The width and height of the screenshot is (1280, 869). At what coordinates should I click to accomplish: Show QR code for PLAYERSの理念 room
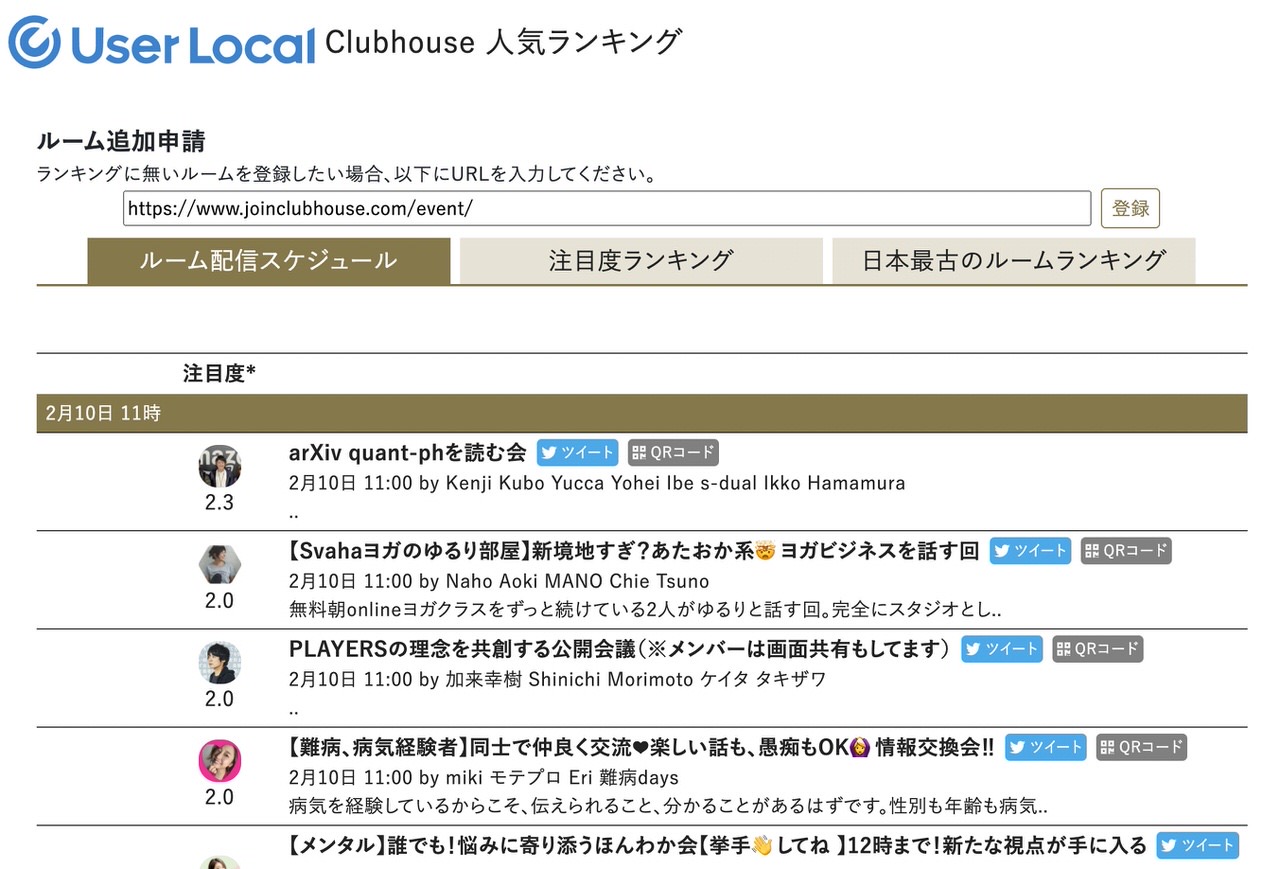pyautogui.click(x=1098, y=648)
